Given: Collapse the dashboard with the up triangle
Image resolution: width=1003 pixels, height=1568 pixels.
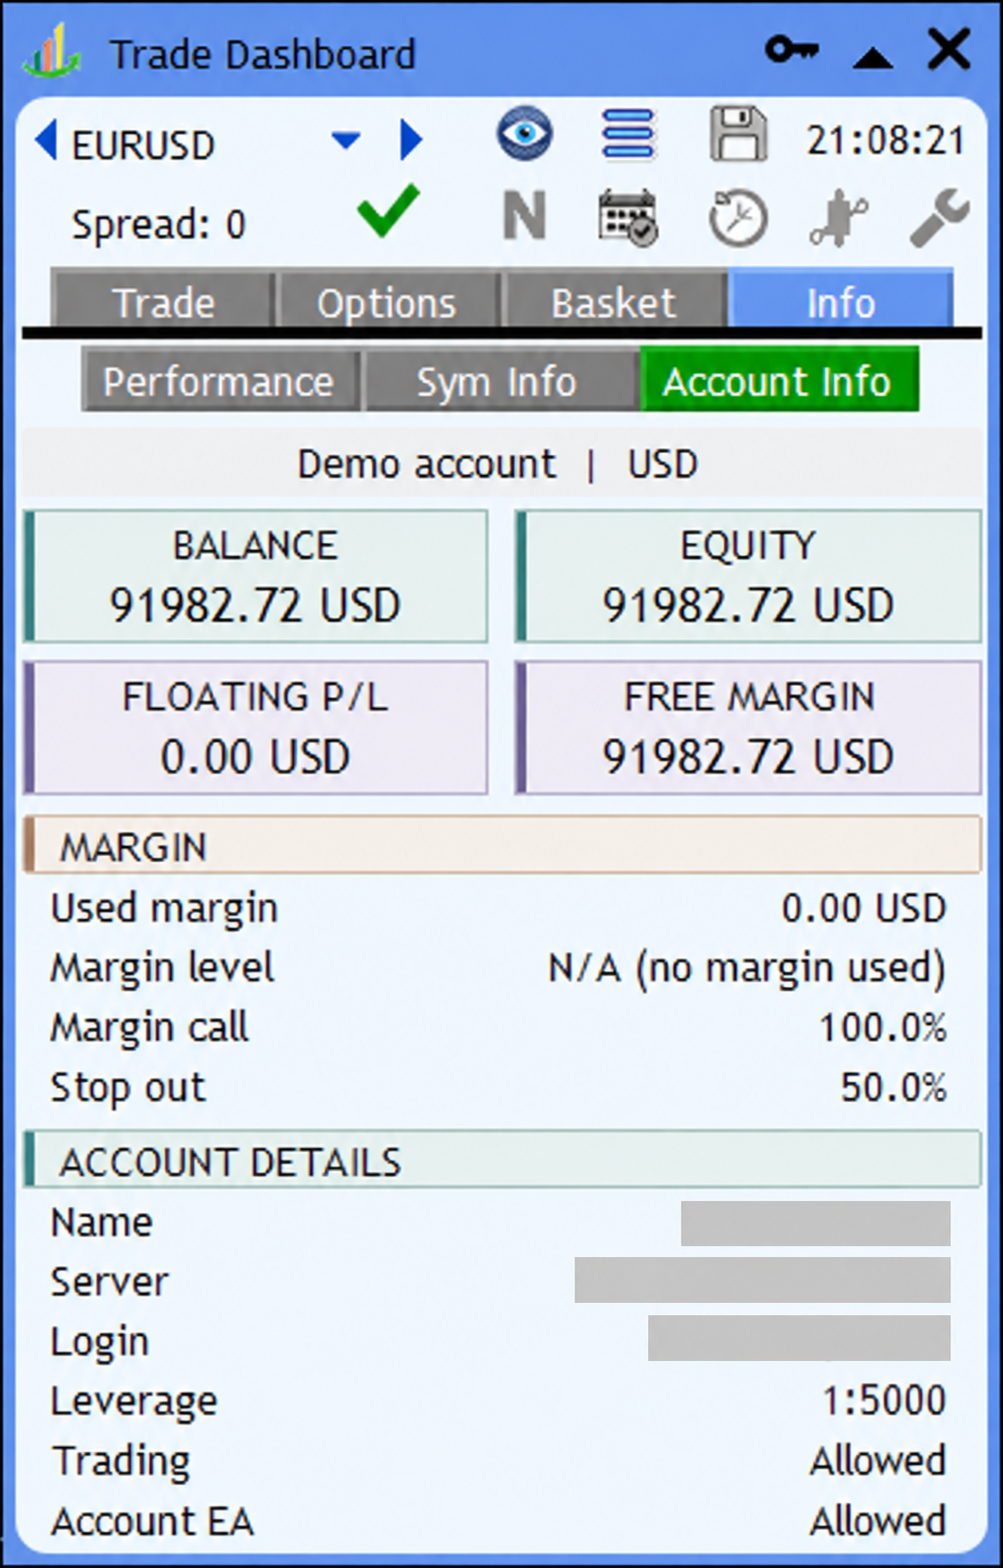Looking at the screenshot, I should tap(872, 58).
